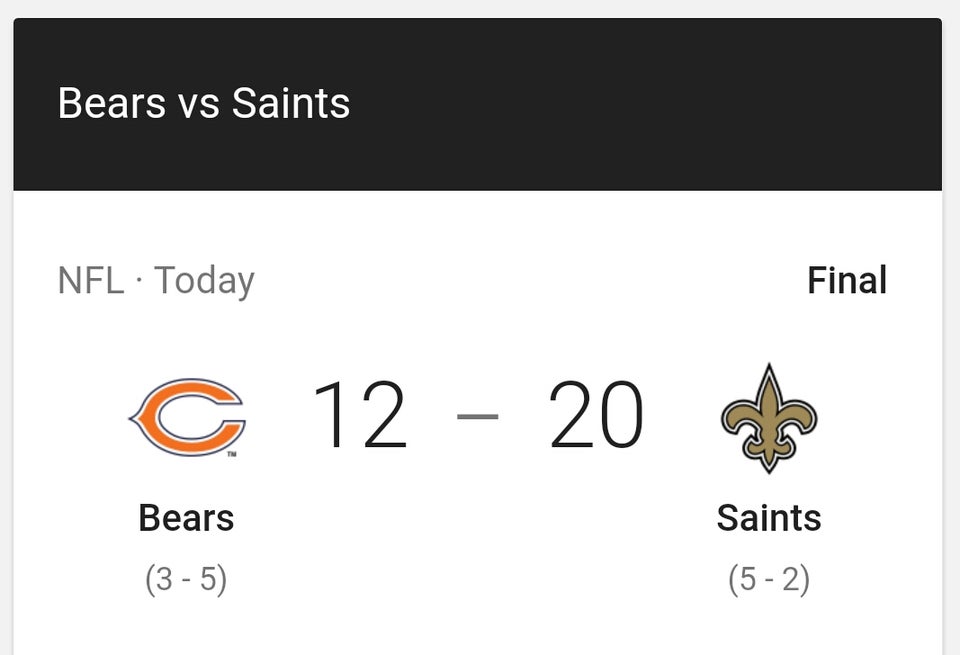Open the Bears vs Saints title
Screen dimensions: 960x655
(204, 103)
